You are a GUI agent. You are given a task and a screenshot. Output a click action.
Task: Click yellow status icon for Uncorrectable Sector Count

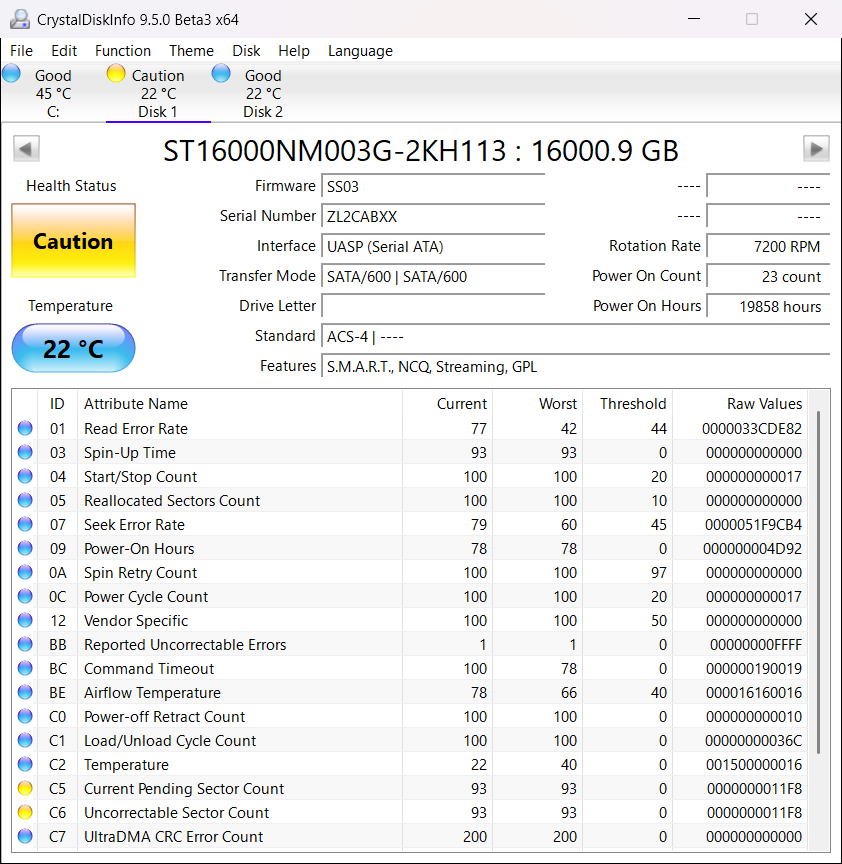(25, 813)
